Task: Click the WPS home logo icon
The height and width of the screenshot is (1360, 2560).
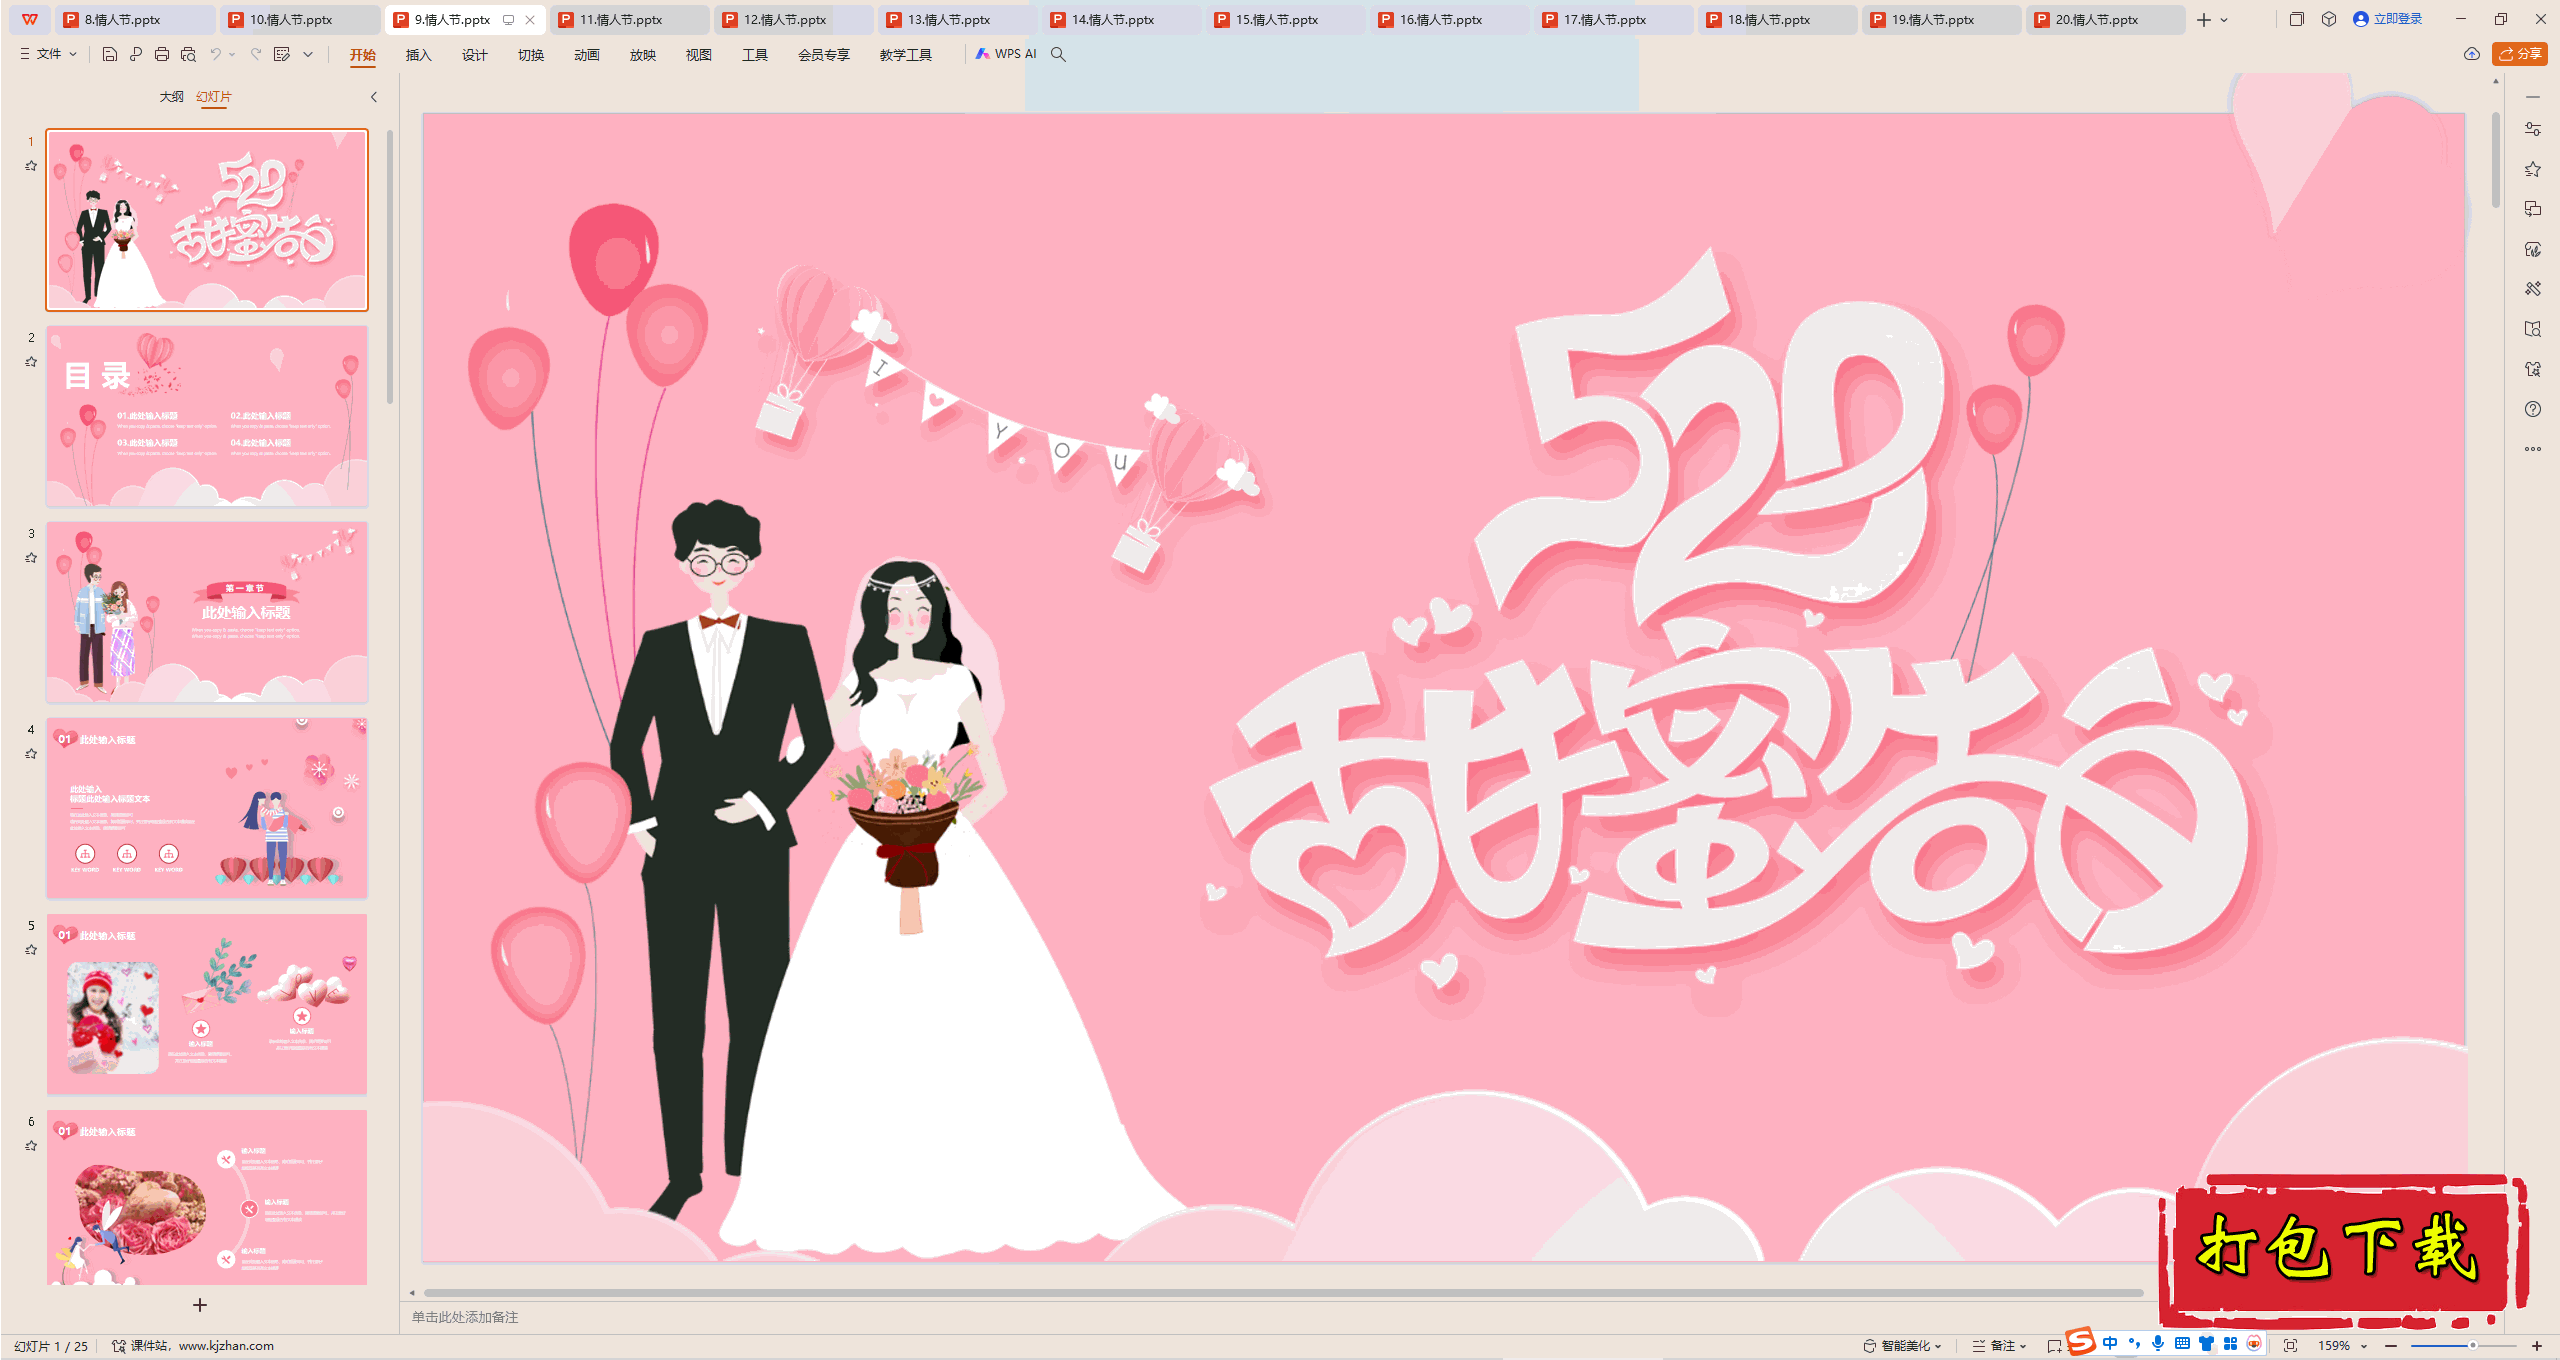Action: click(30, 19)
